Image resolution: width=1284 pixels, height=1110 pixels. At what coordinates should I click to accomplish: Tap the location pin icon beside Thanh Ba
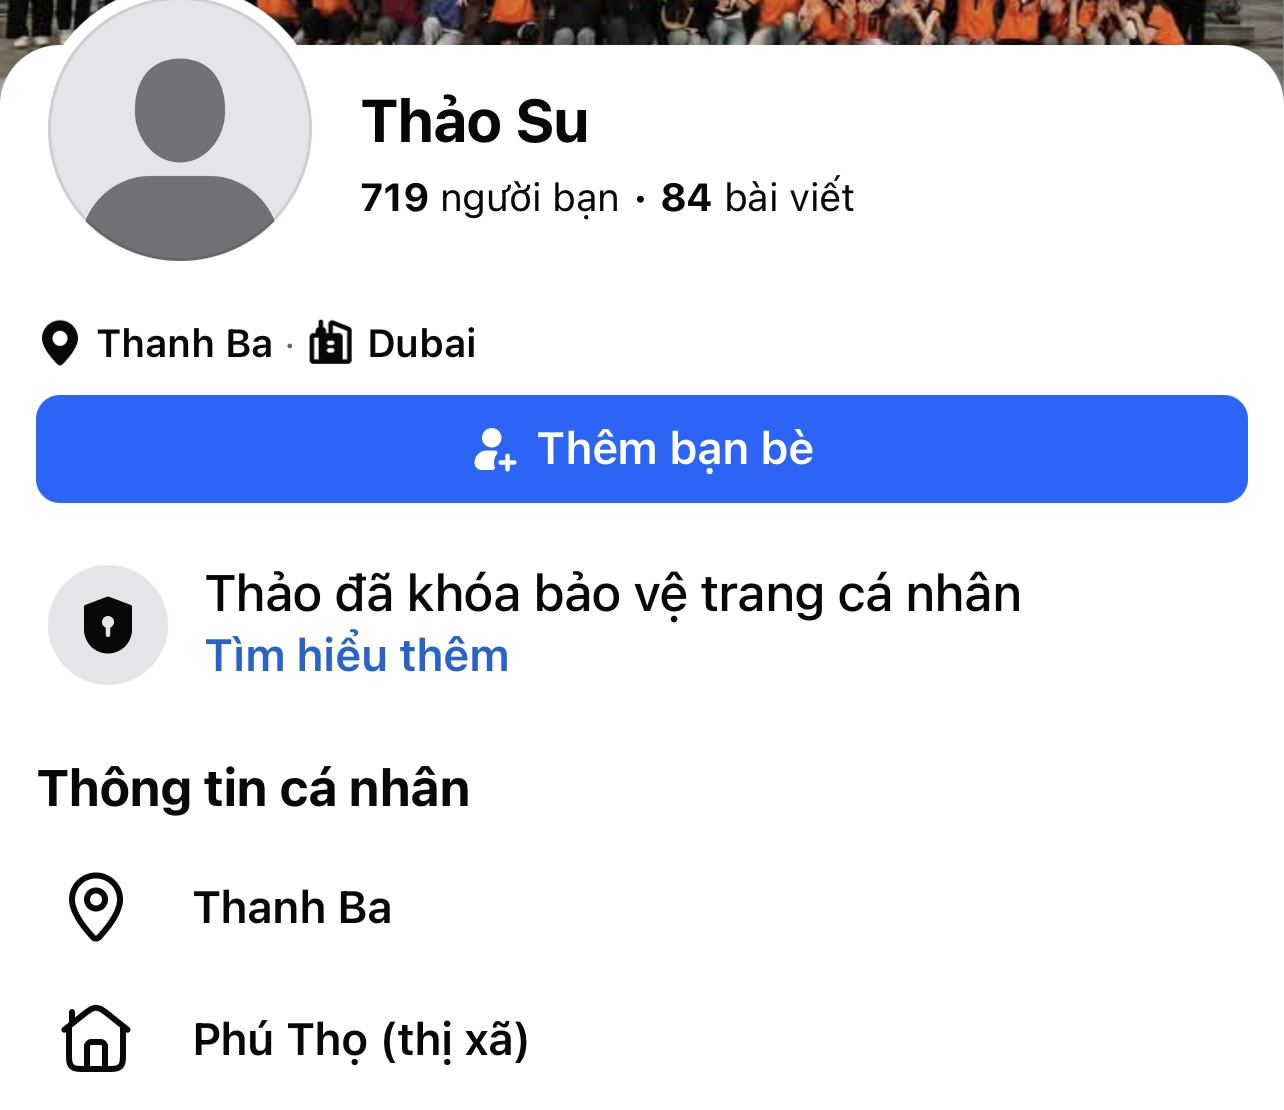coord(60,344)
